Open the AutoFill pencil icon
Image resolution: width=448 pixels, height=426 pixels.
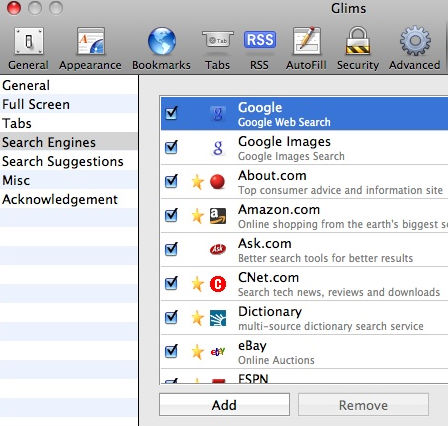pyautogui.click(x=306, y=41)
